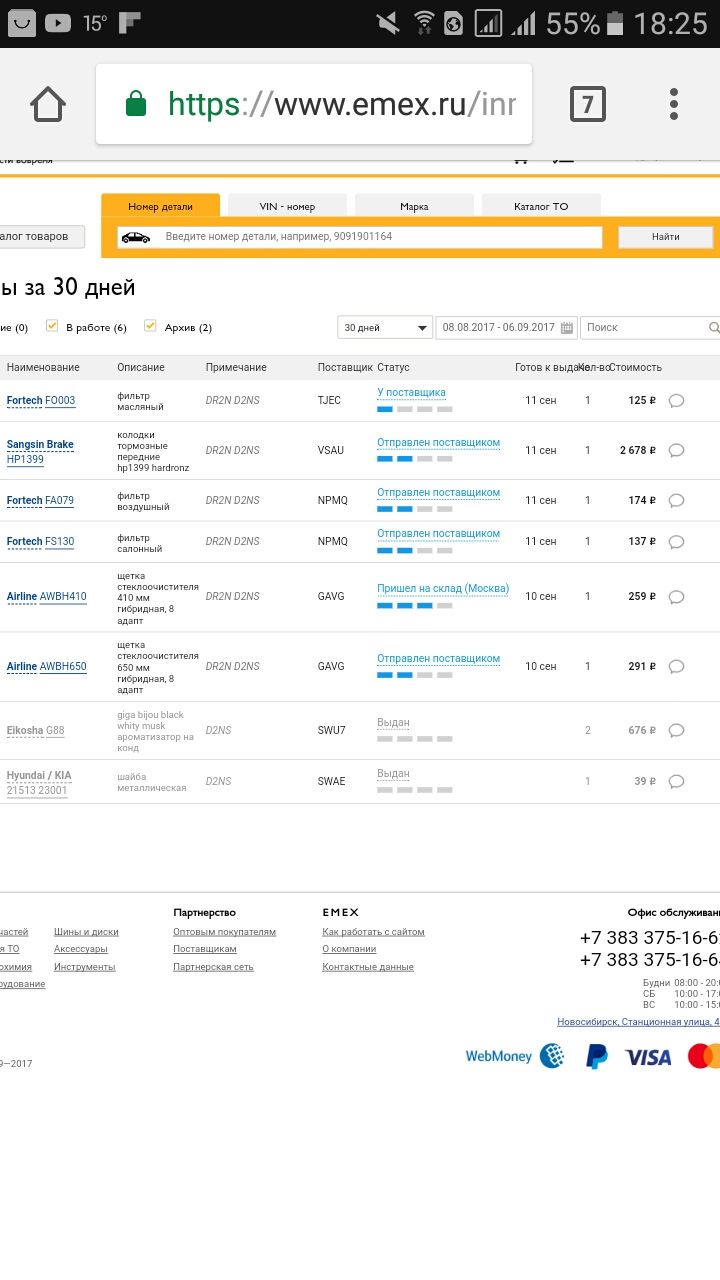Open the tab switcher showing 7 tabs

[587, 104]
